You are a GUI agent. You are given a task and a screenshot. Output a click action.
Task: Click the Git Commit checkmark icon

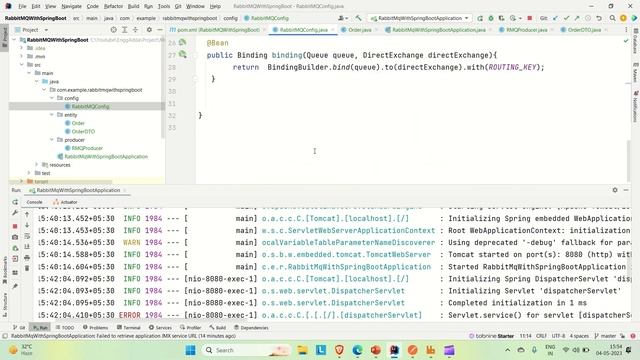click(x=566, y=18)
